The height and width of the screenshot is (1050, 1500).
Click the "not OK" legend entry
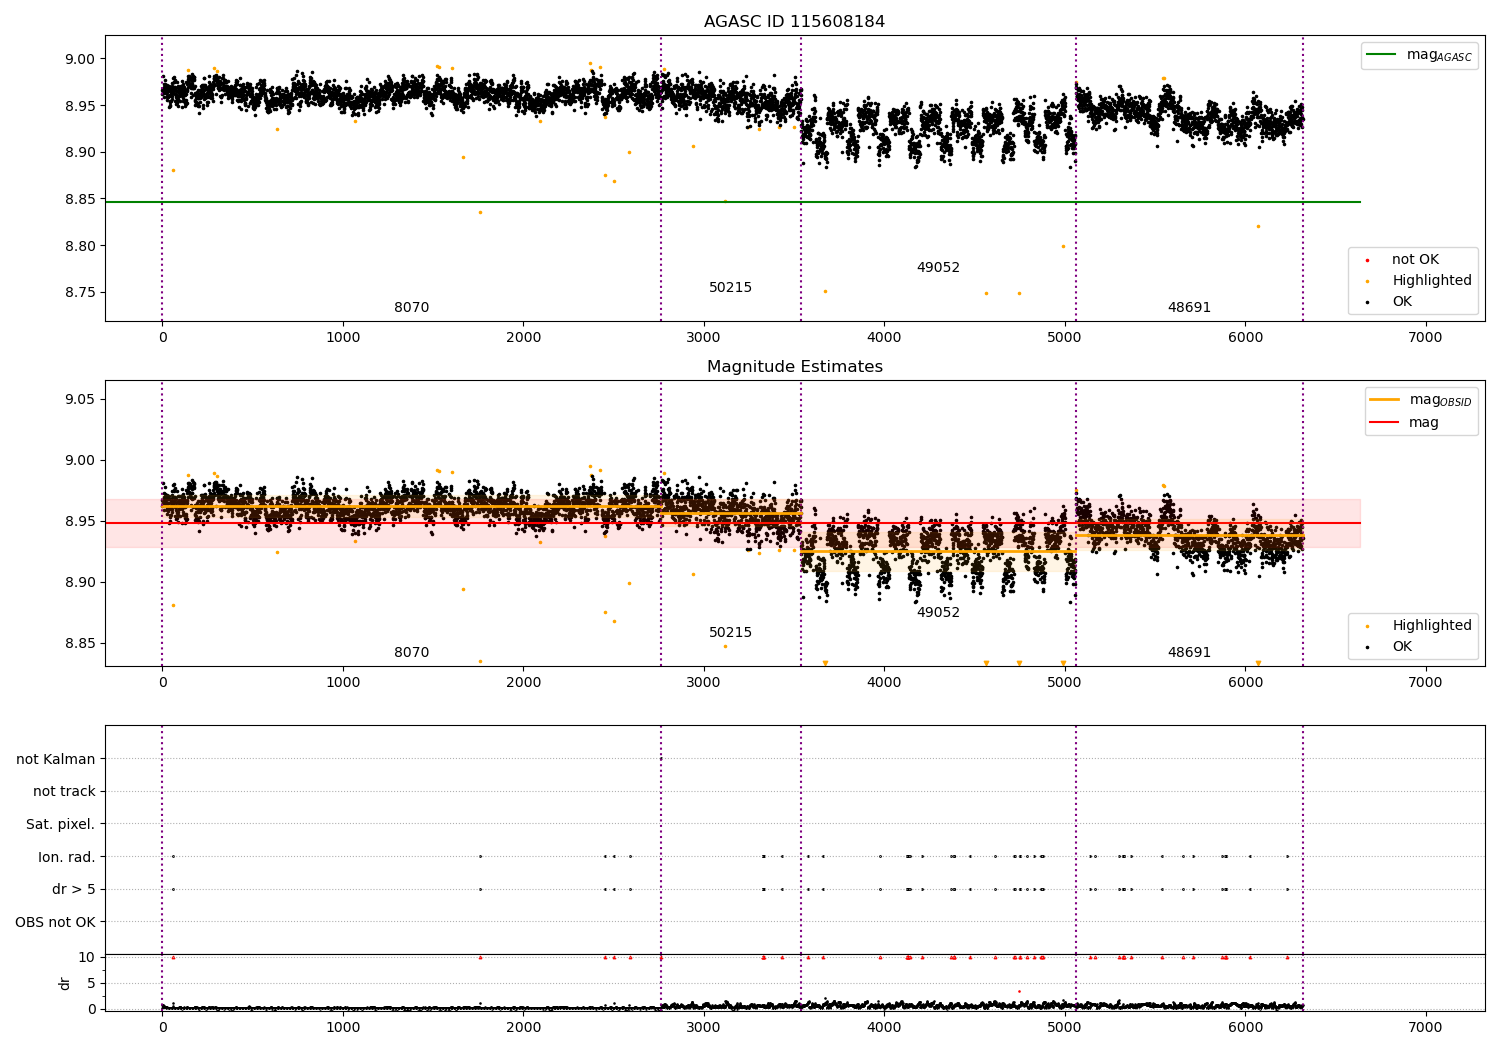tap(1415, 259)
